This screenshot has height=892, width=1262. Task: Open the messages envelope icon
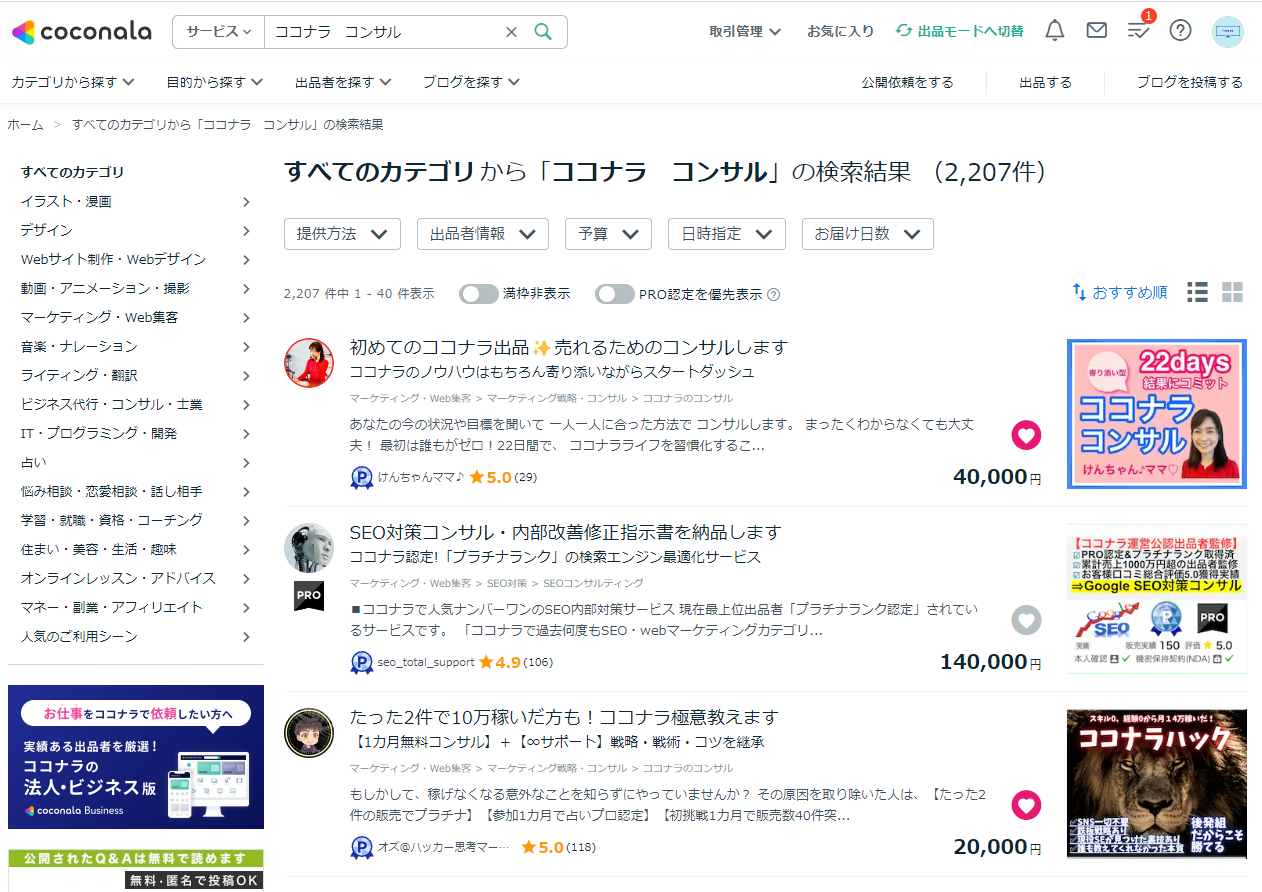click(1097, 31)
